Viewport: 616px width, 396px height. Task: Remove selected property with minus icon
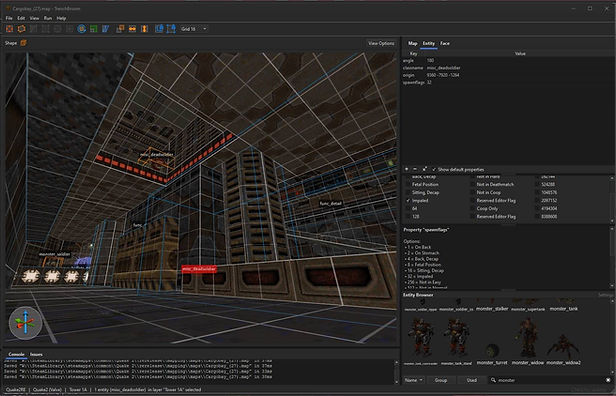click(x=415, y=169)
